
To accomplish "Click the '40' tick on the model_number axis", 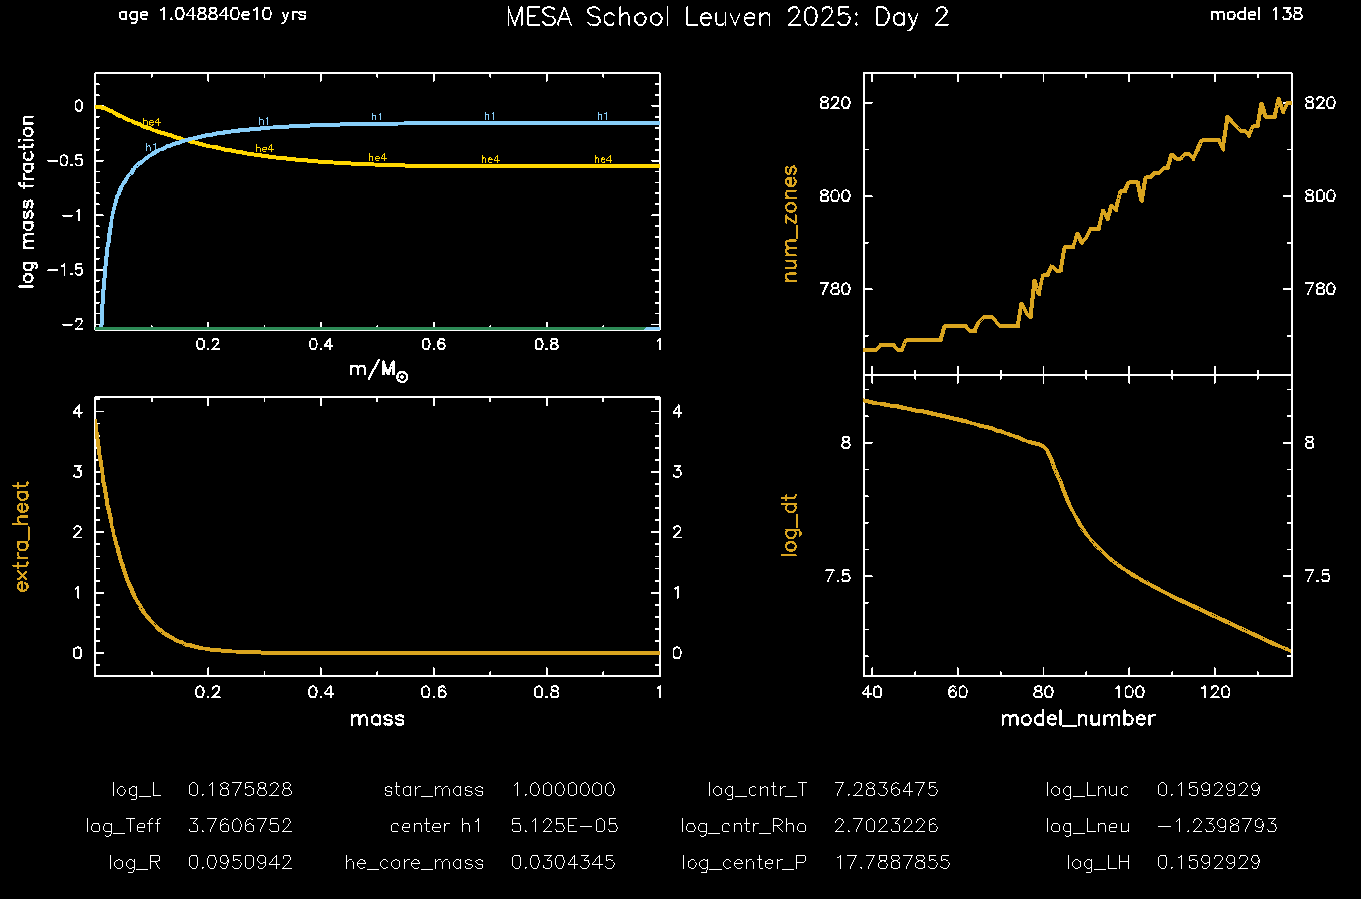I will [x=872, y=692].
